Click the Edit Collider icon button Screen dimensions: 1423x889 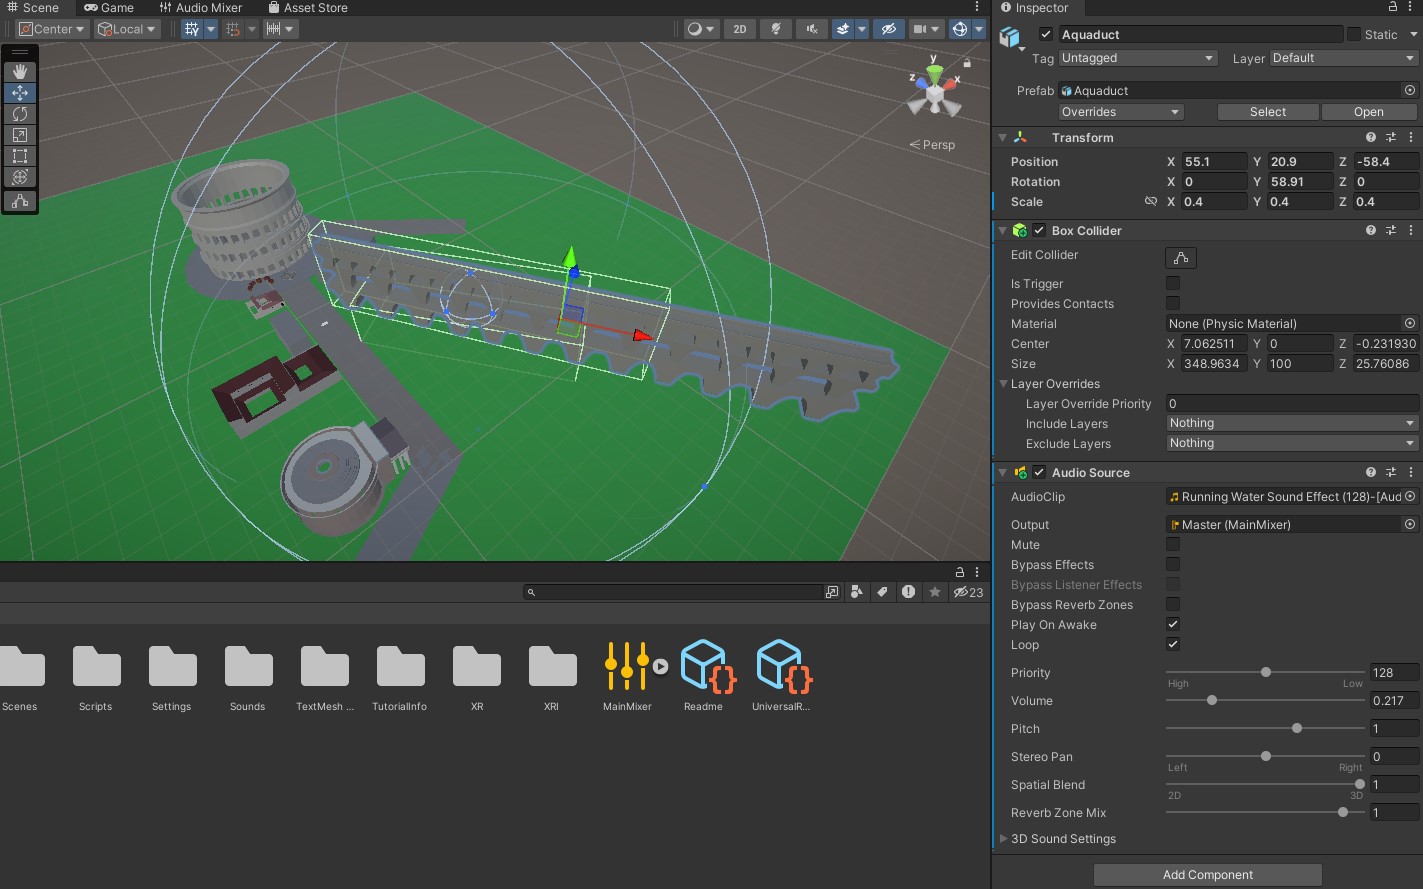pyautogui.click(x=1180, y=258)
